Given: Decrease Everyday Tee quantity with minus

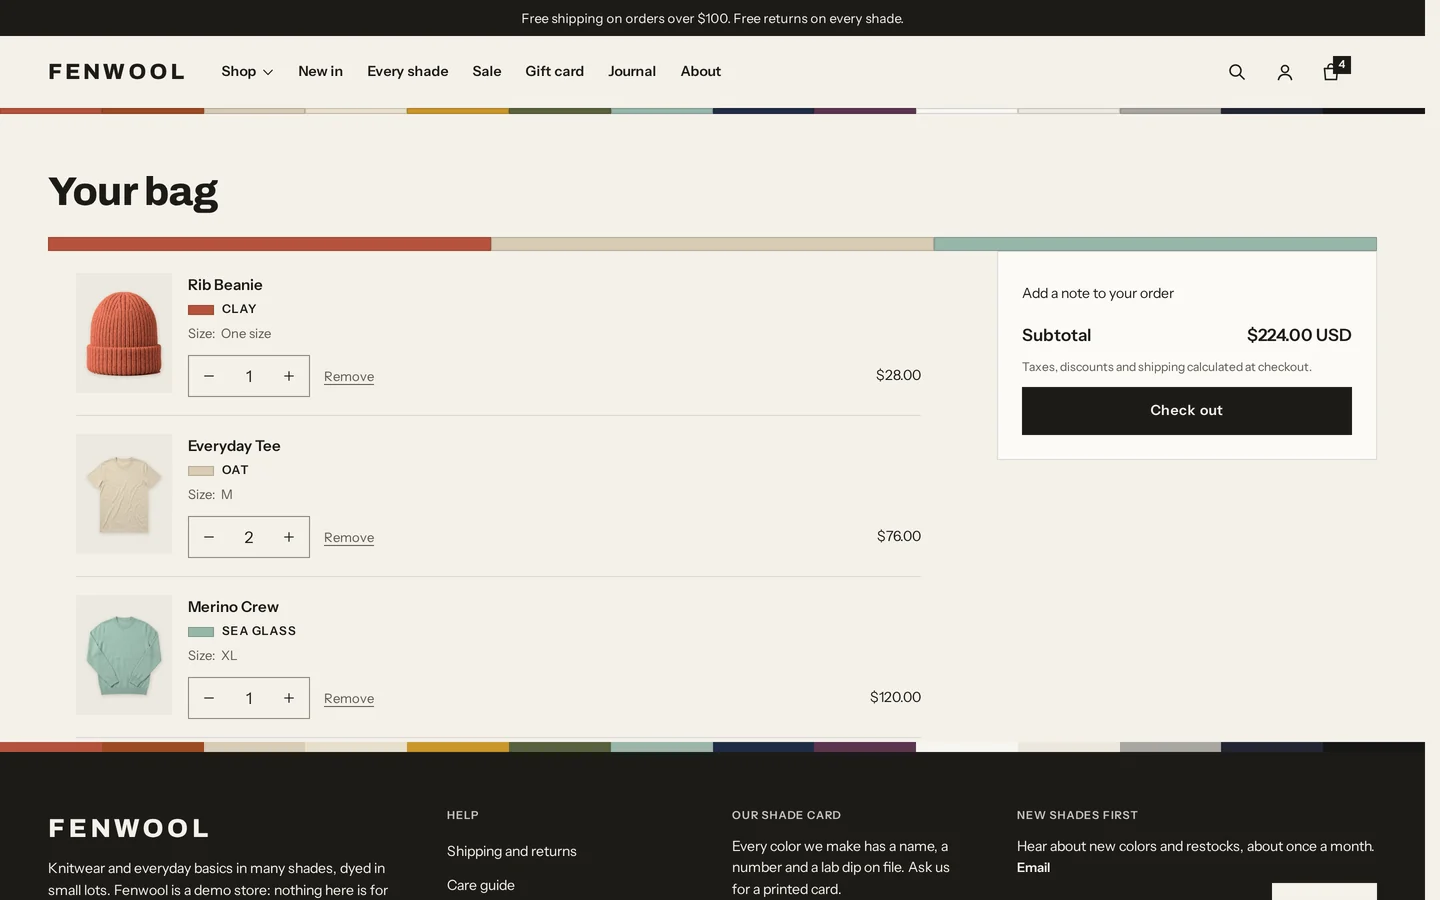Looking at the screenshot, I should tap(209, 537).
